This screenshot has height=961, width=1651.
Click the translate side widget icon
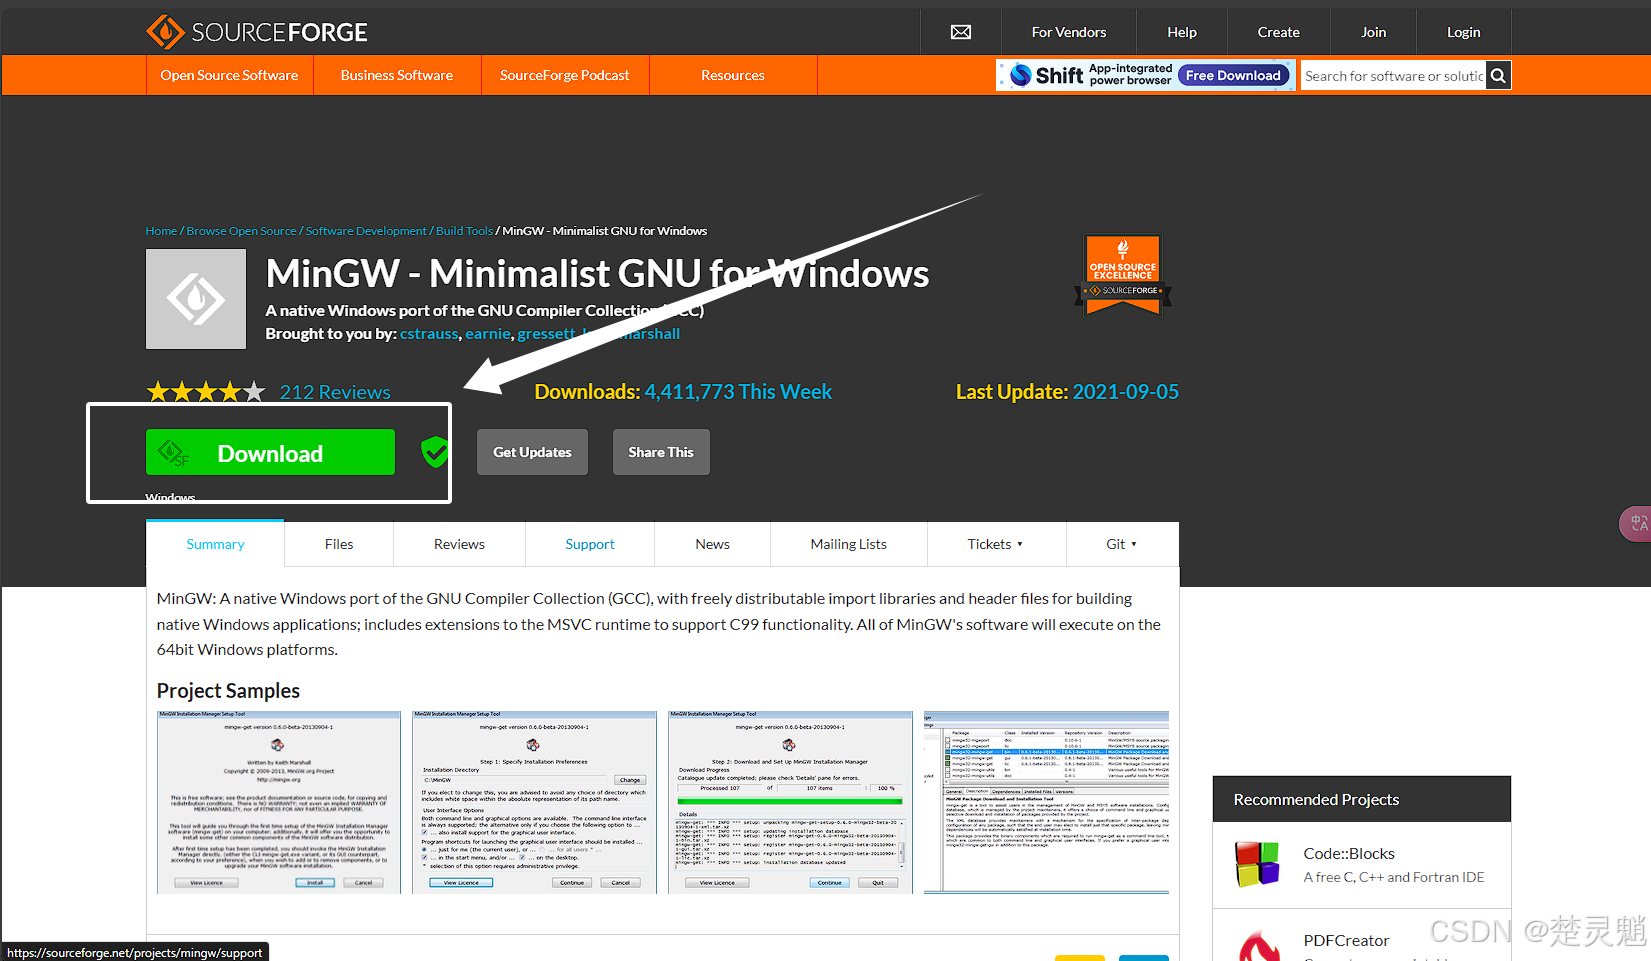pos(1637,524)
